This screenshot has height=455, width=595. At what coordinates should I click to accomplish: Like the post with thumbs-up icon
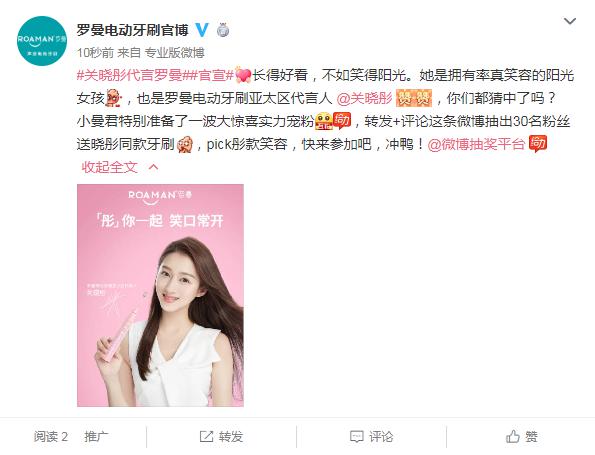click(512, 436)
